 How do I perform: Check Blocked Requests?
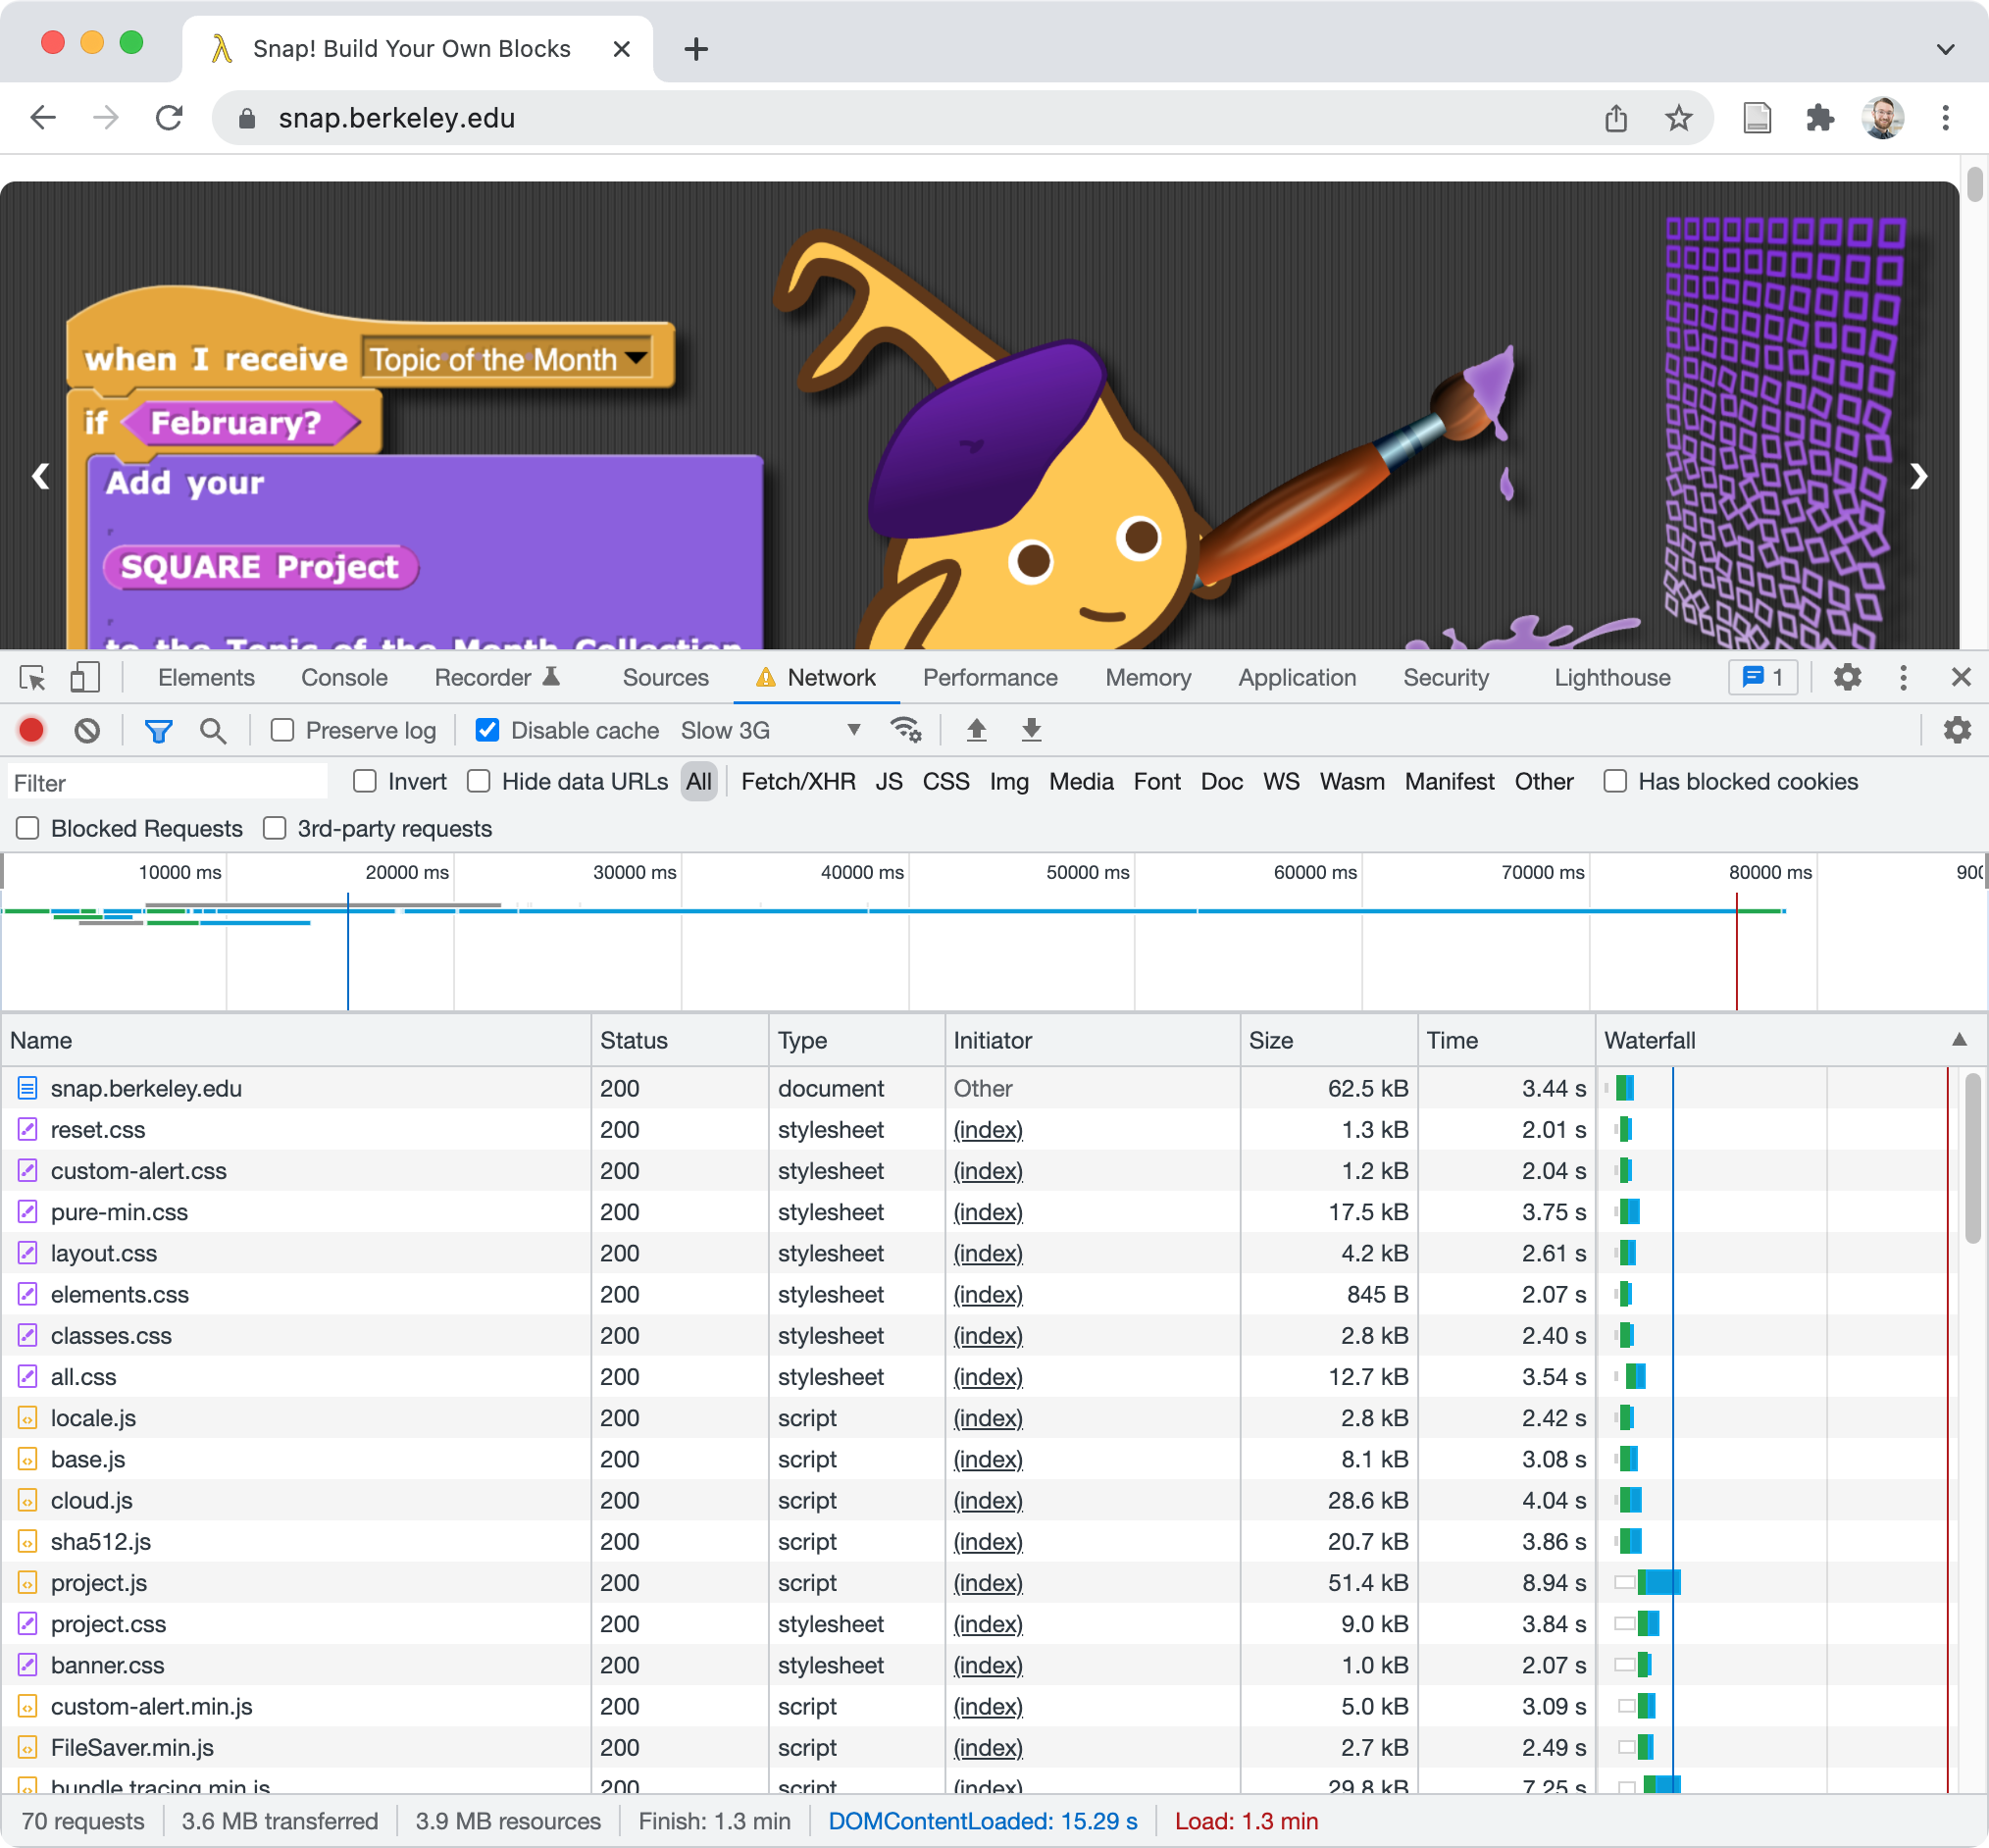point(28,828)
